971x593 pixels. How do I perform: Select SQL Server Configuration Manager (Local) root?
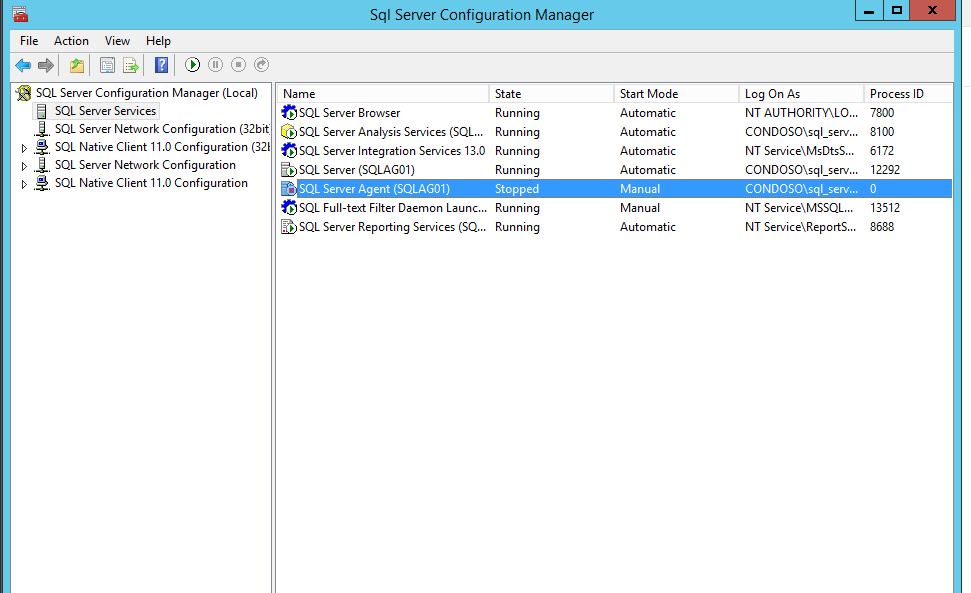[x=147, y=93]
